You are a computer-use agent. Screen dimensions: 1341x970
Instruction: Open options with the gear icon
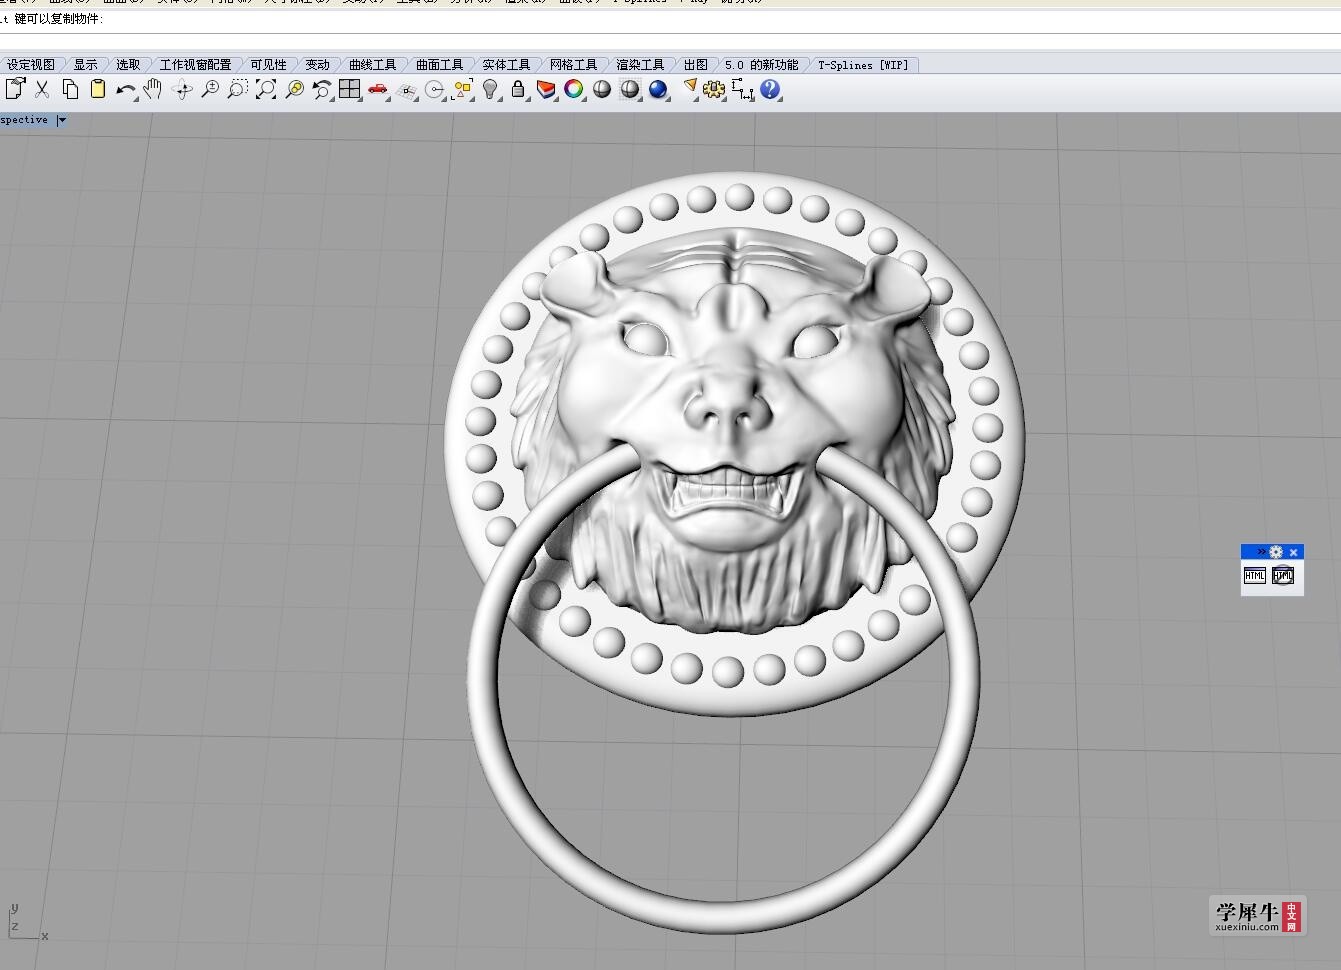click(714, 89)
